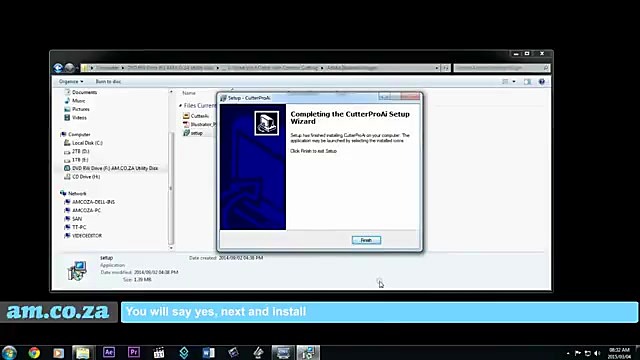The width and height of the screenshot is (640, 360).
Task: Click the Explorer forward arrow button
Action: [69, 68]
